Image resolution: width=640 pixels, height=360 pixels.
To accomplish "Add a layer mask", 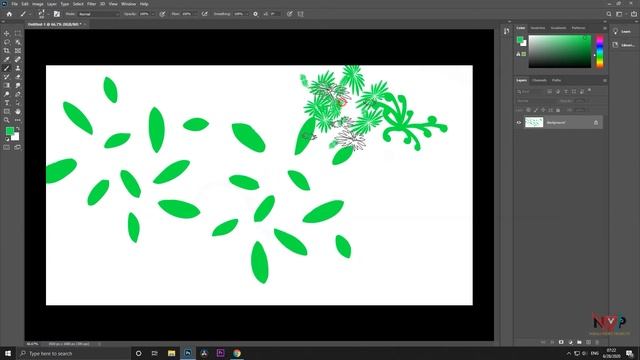I will 561,342.
